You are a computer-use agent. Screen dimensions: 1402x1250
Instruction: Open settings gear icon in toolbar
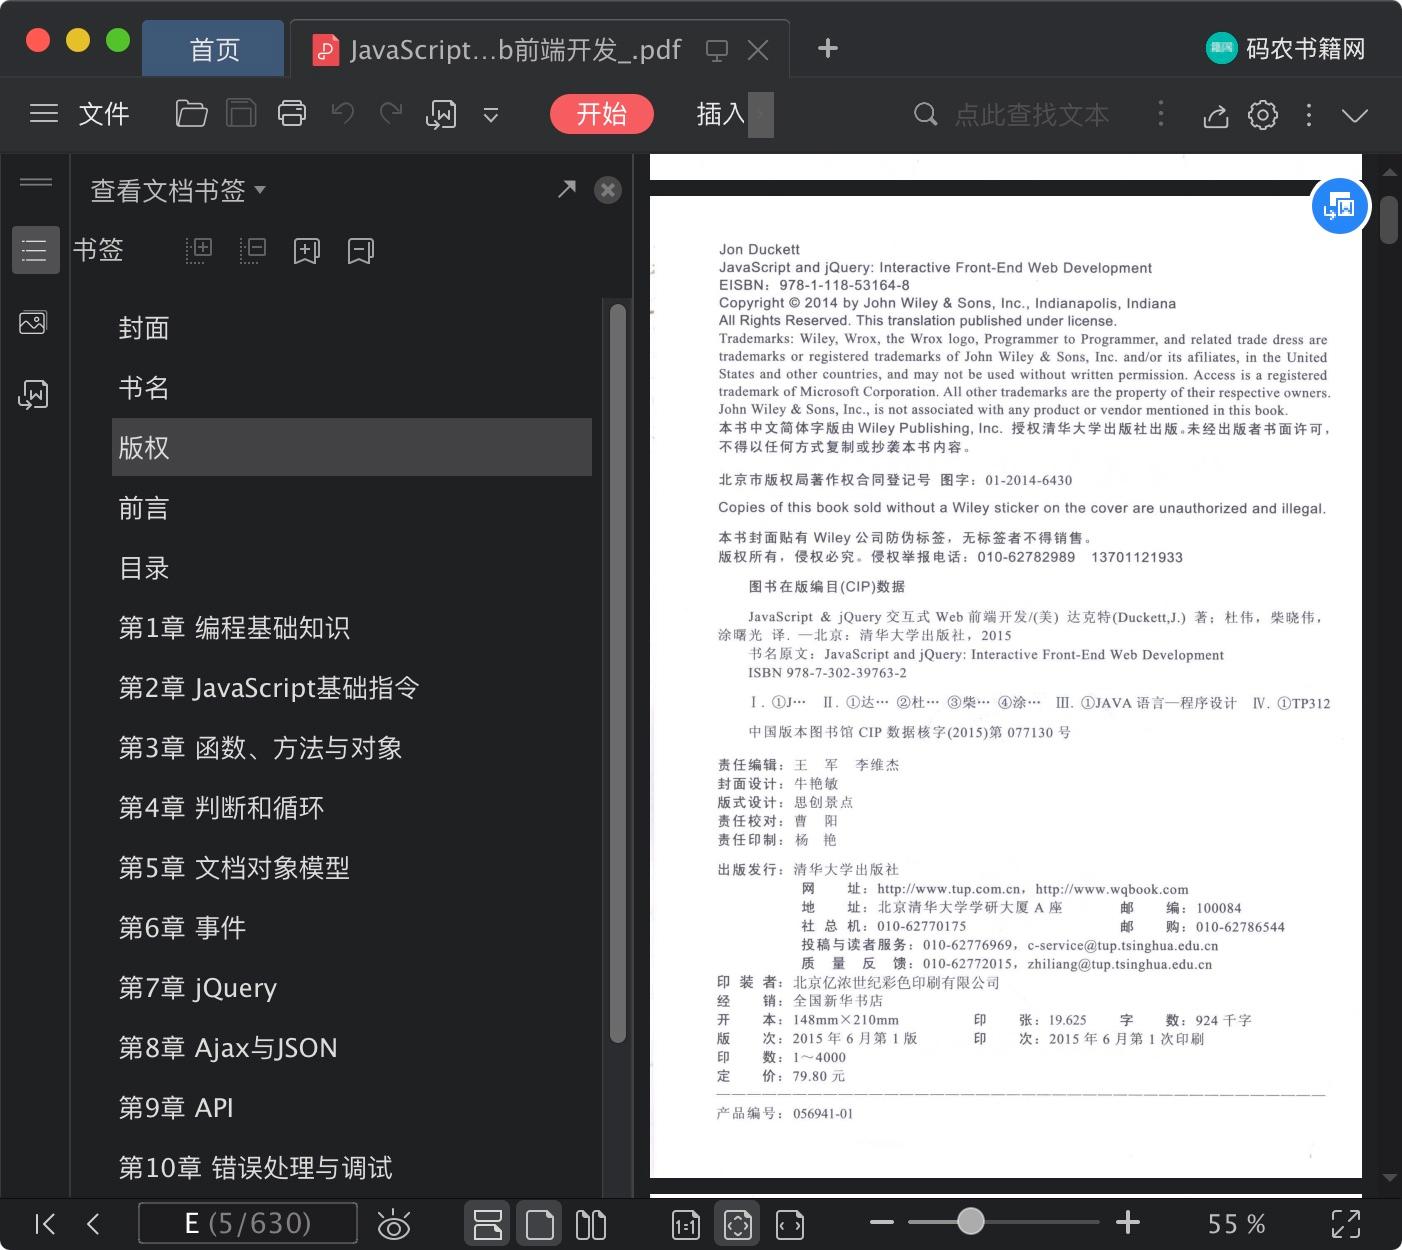click(x=1263, y=115)
